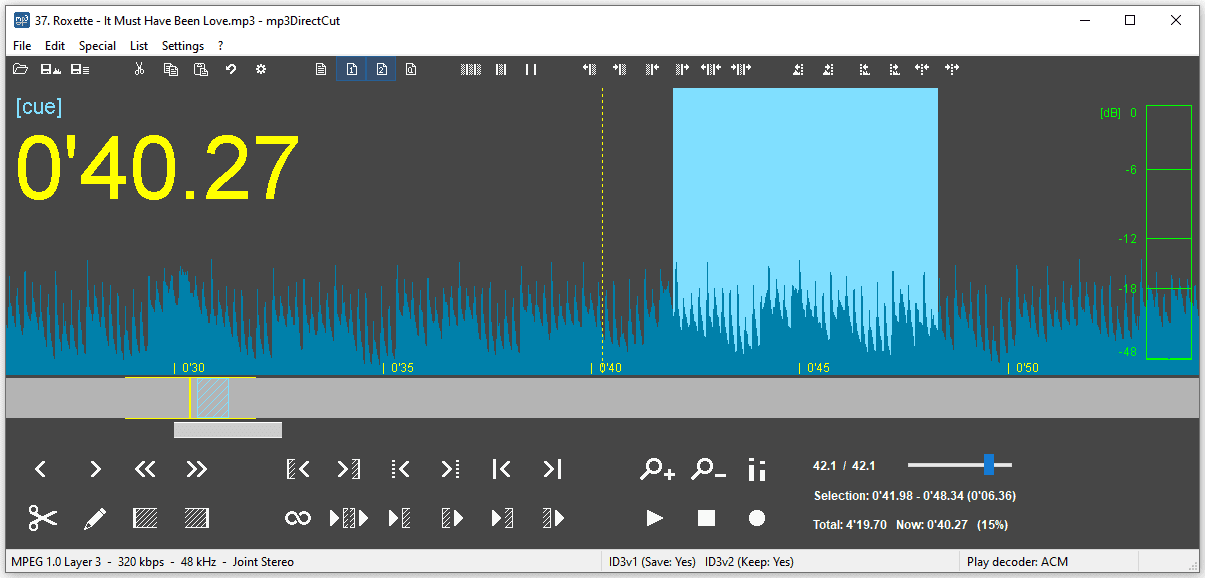Click the large 0'40.27 time display

click(x=158, y=168)
